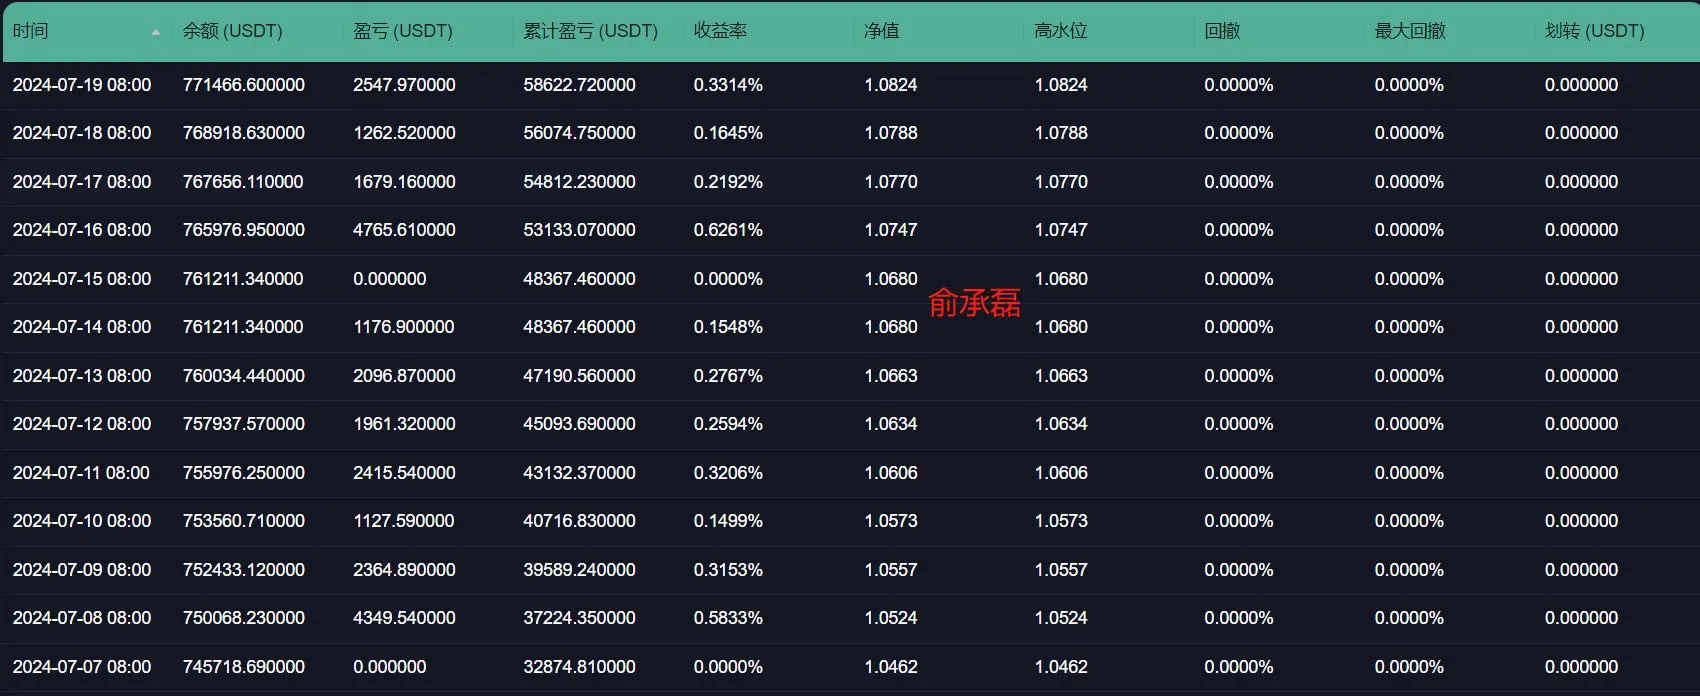Click cumulative profit 40716.830000
Image resolution: width=1700 pixels, height=696 pixels.
579,521
